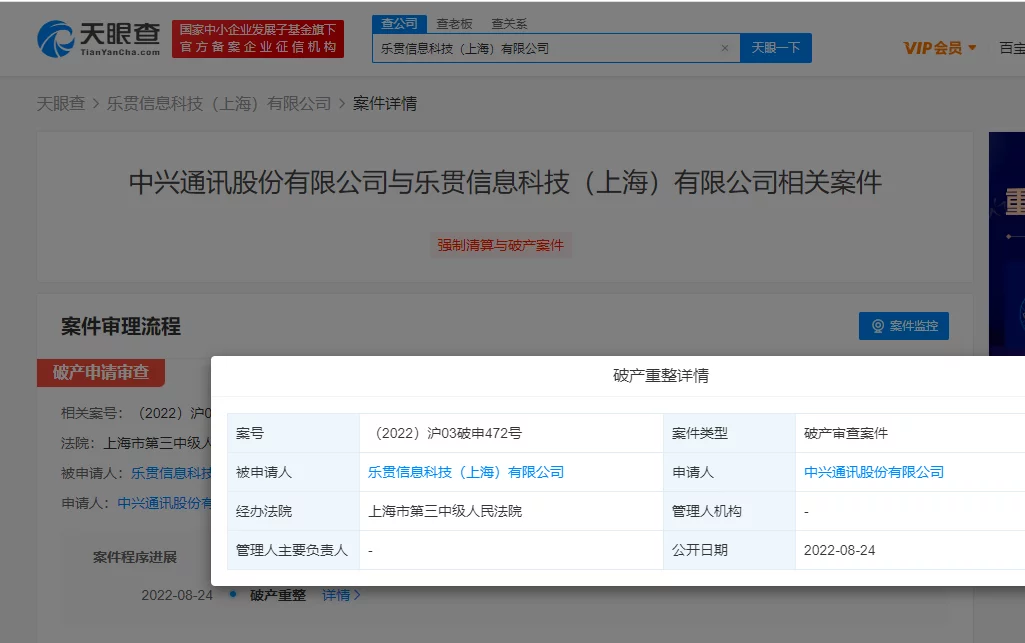Click the TianYanCha logo
This screenshot has width=1025, height=643.
(x=99, y=39)
